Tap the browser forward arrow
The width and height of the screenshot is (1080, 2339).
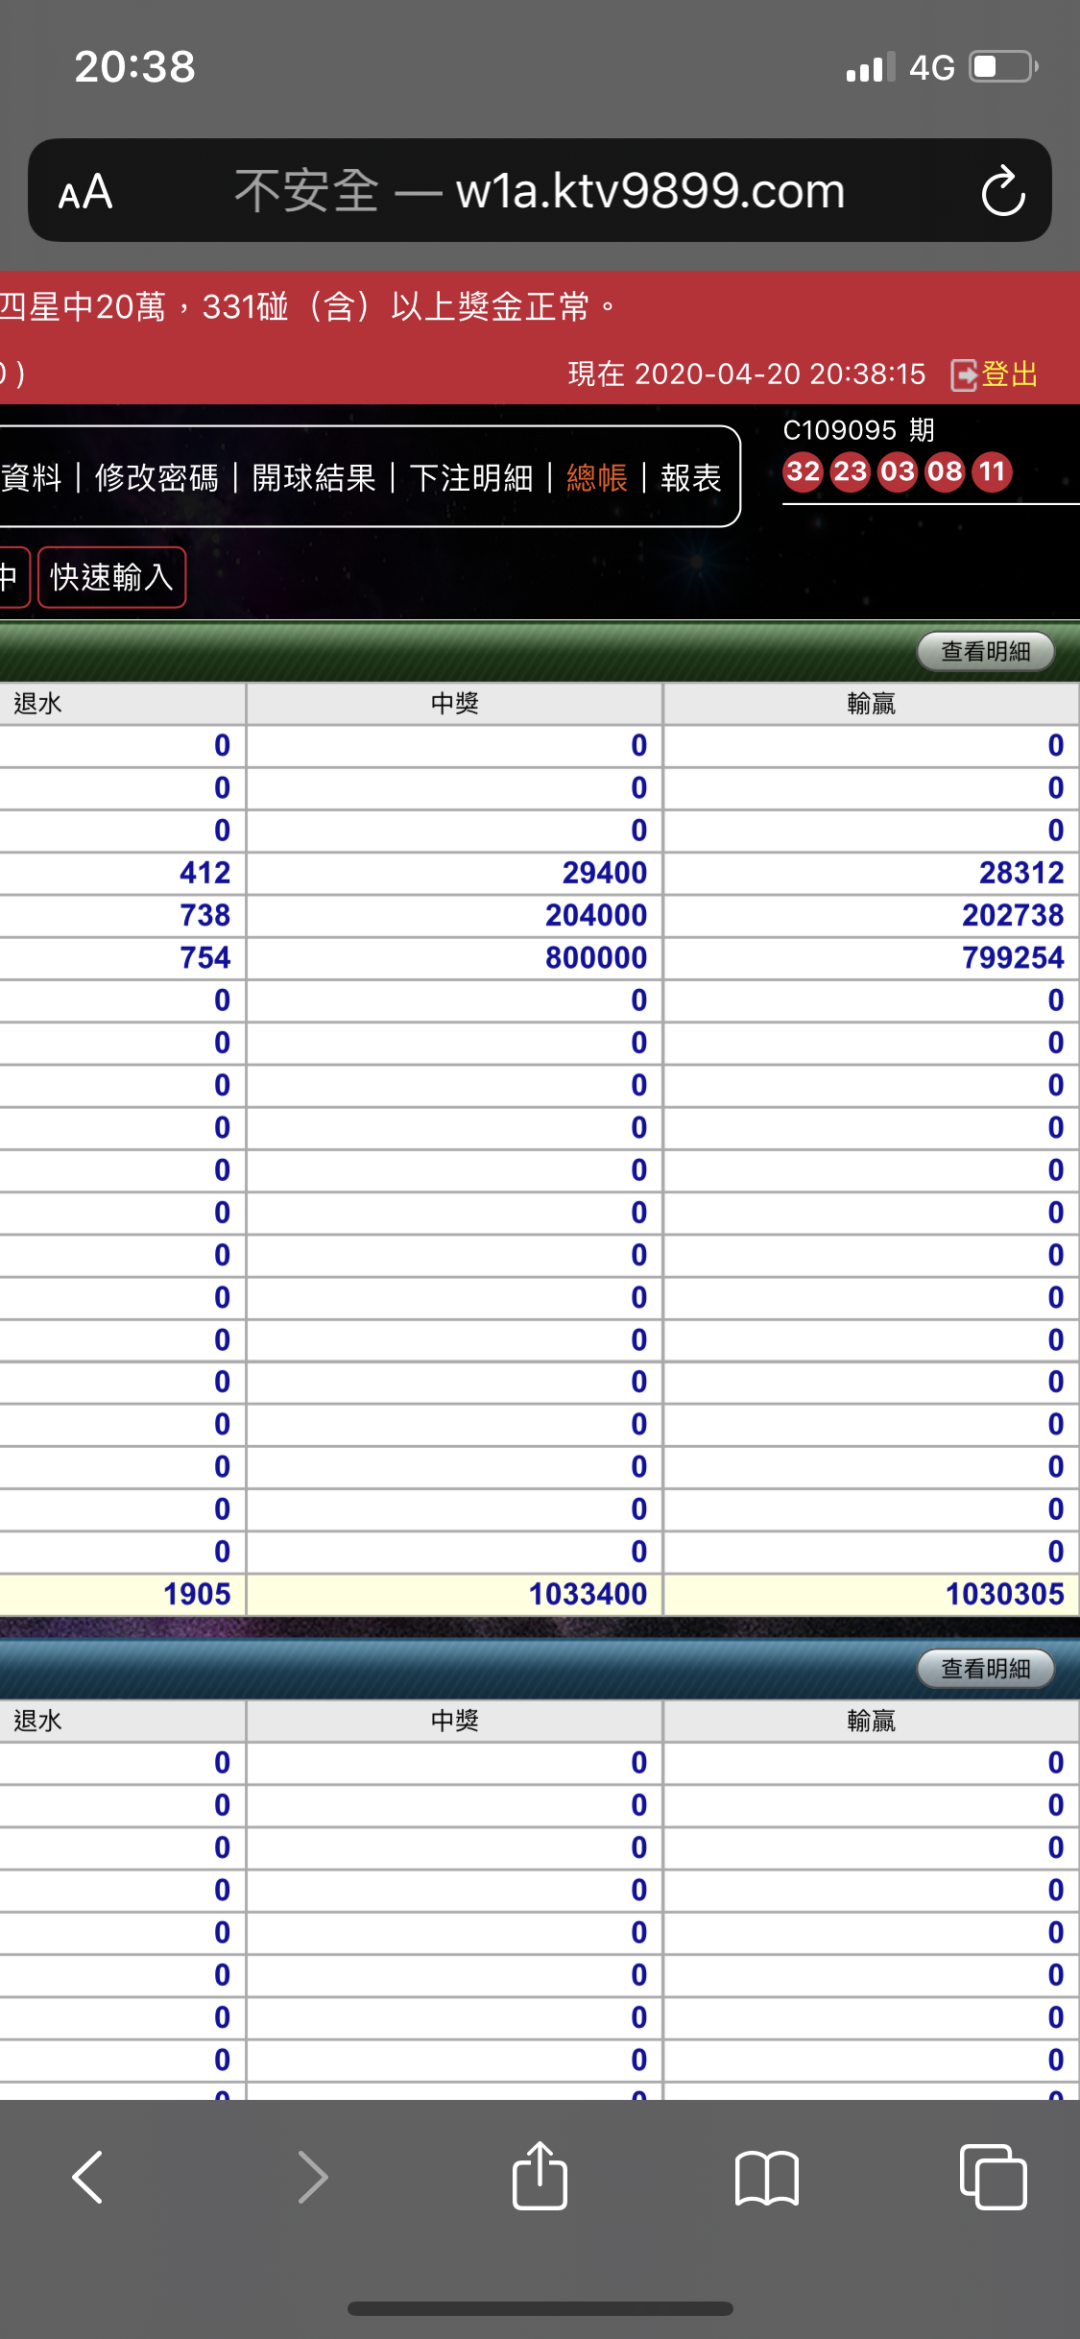(x=313, y=2176)
